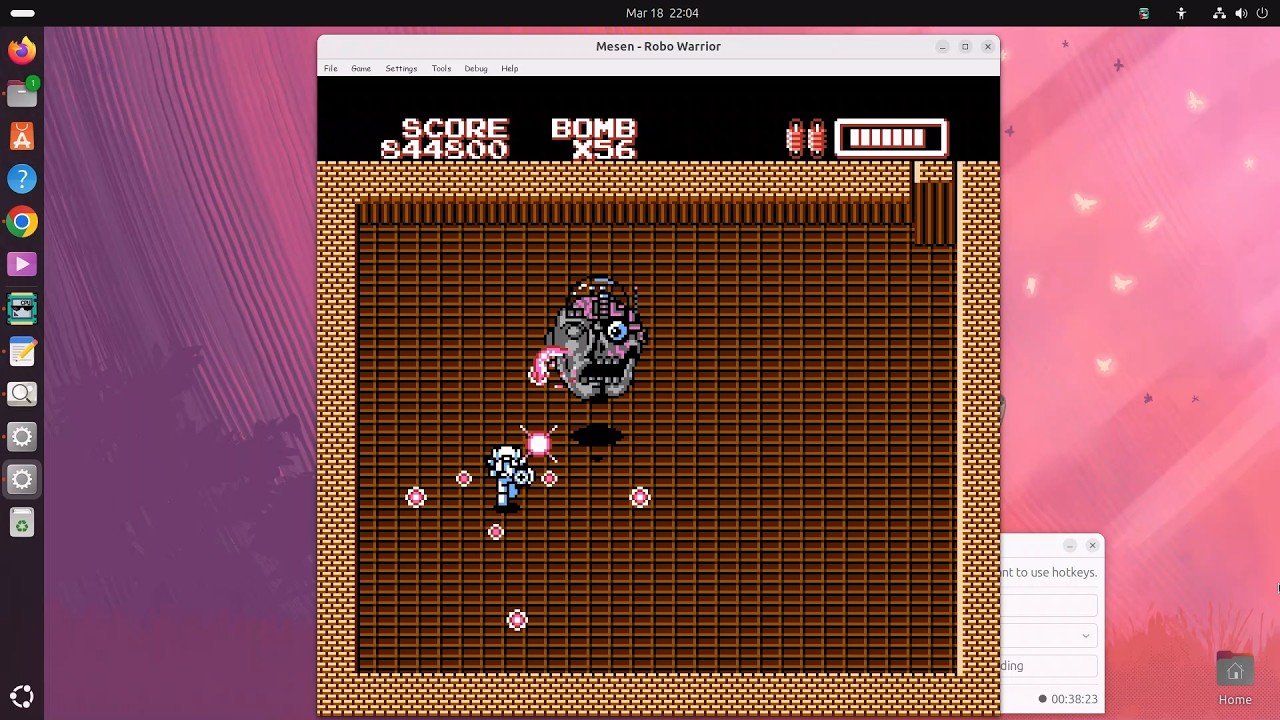Click the green tray indicator icon
Viewport: 1280px width, 720px height.
1144,13
